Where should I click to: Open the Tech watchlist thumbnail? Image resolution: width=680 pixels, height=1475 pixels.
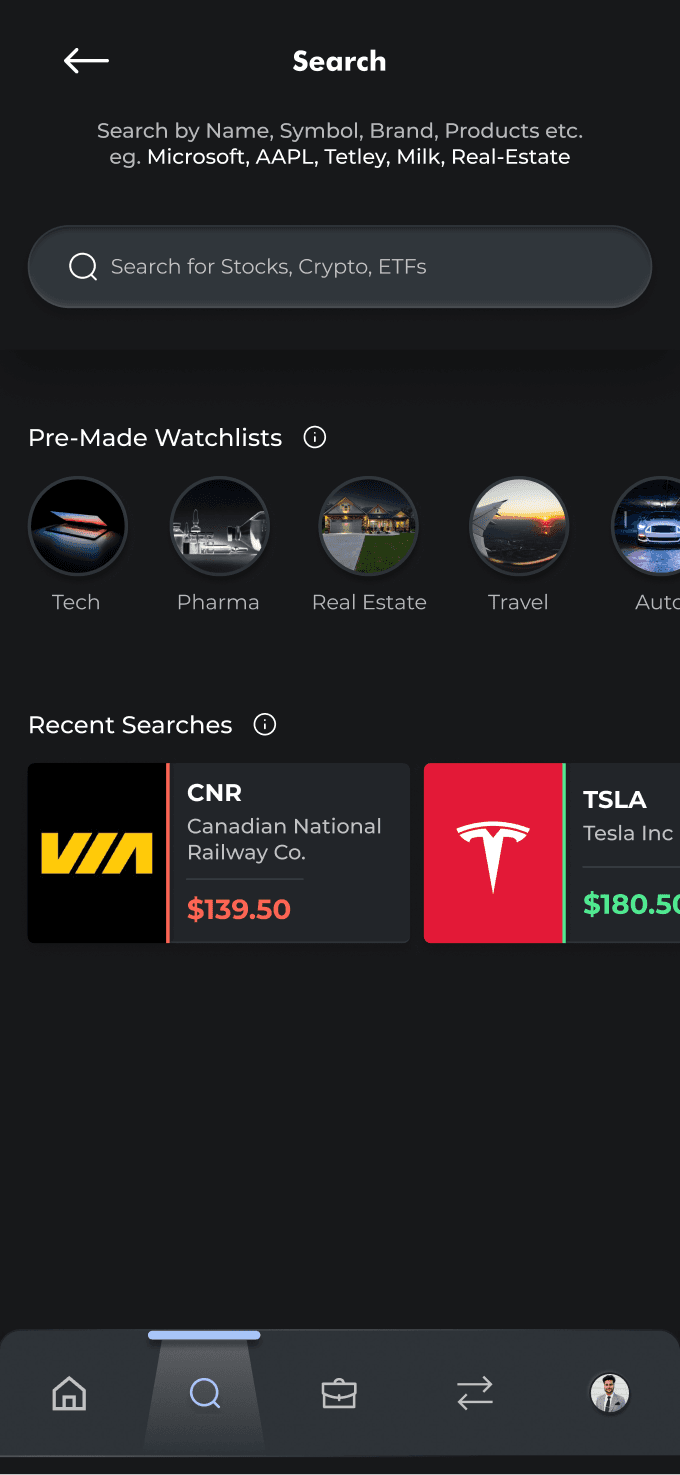point(78,526)
